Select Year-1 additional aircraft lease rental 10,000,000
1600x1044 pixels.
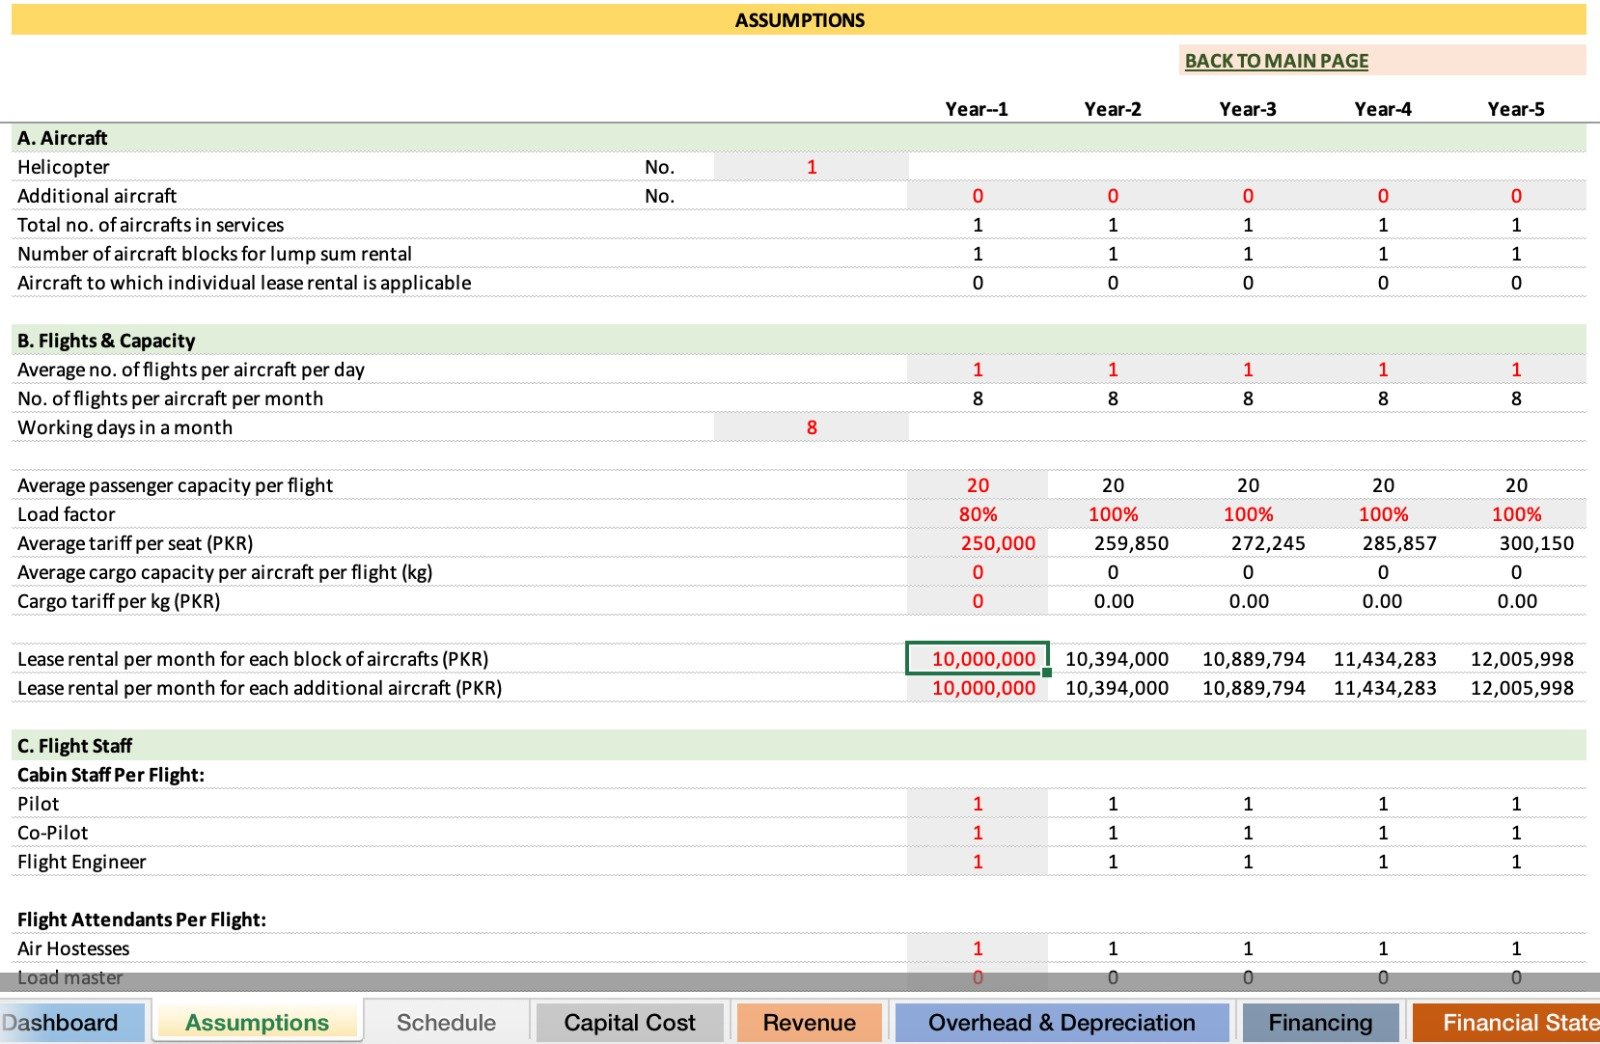point(977,688)
